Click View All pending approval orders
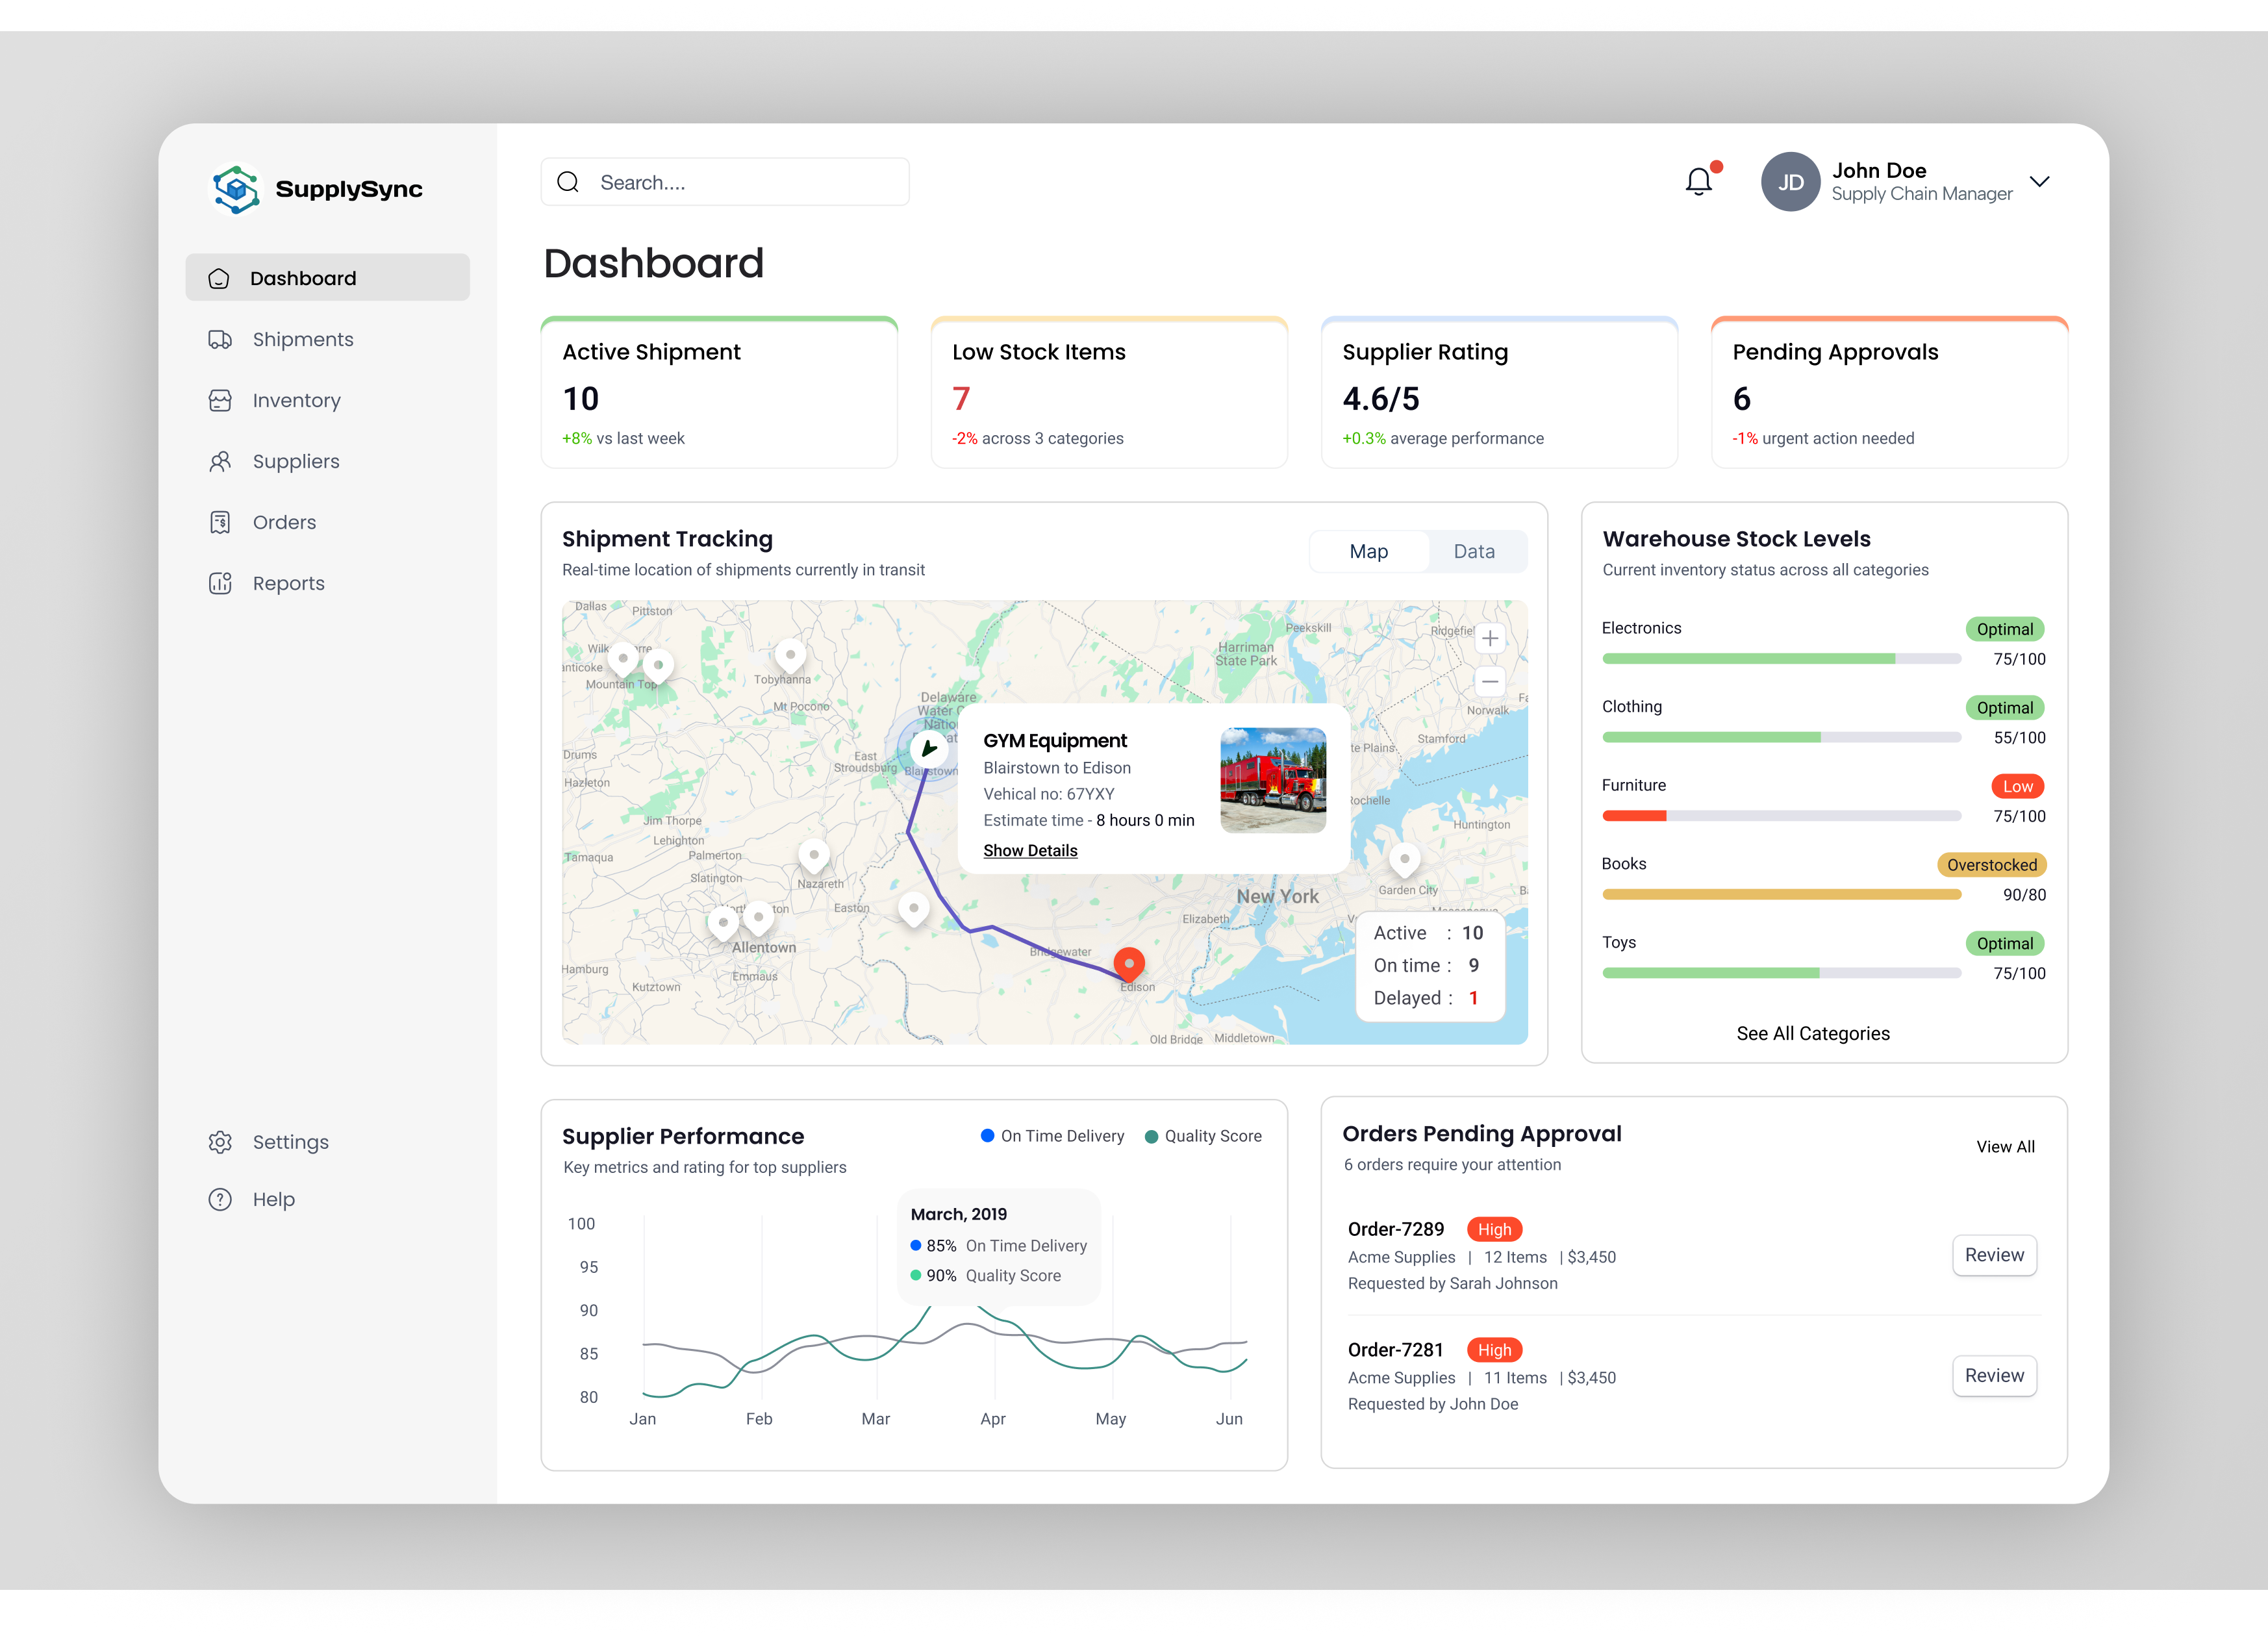The width and height of the screenshot is (2268, 1636). [2005, 1146]
